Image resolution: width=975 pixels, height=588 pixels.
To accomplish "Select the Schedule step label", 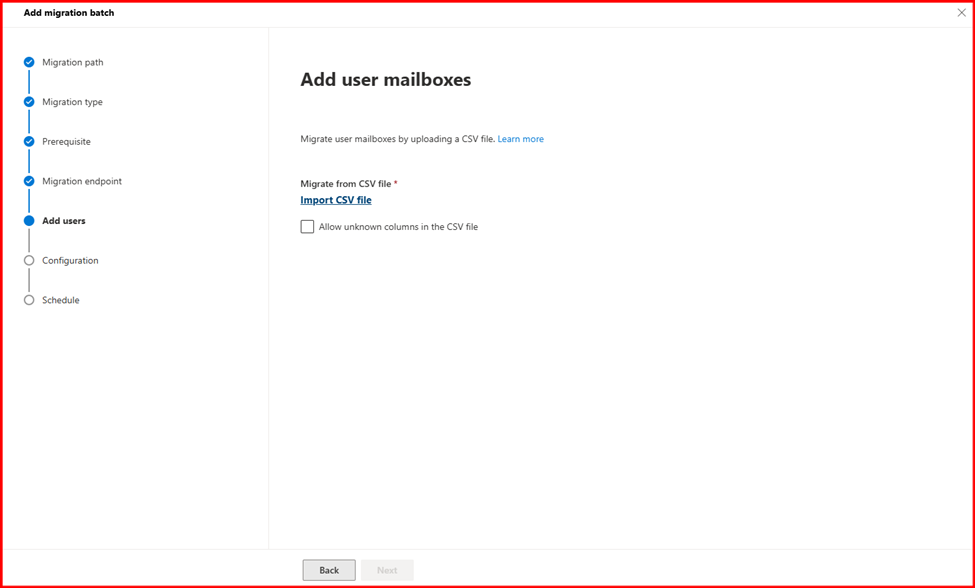I will pyautogui.click(x=60, y=300).
